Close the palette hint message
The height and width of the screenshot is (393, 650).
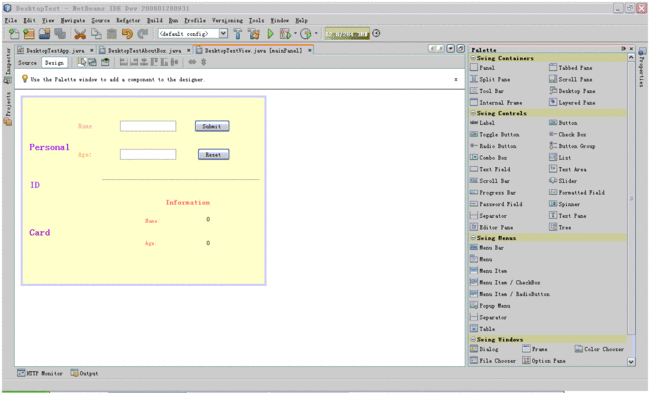[x=456, y=79]
